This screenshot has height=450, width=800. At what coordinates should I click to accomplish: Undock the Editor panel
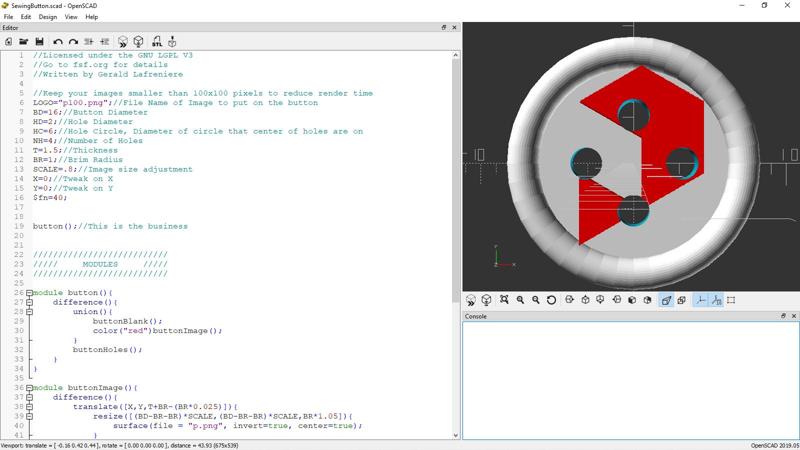click(444, 28)
